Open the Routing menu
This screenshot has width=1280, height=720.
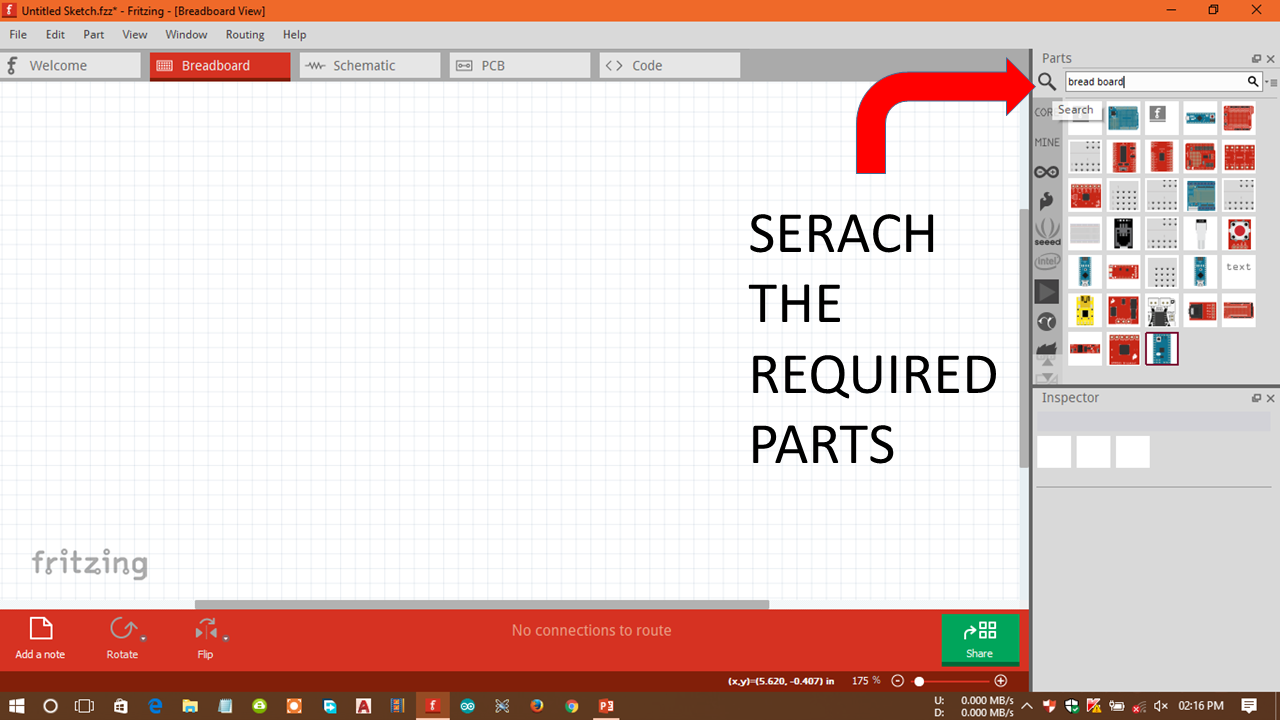point(245,34)
